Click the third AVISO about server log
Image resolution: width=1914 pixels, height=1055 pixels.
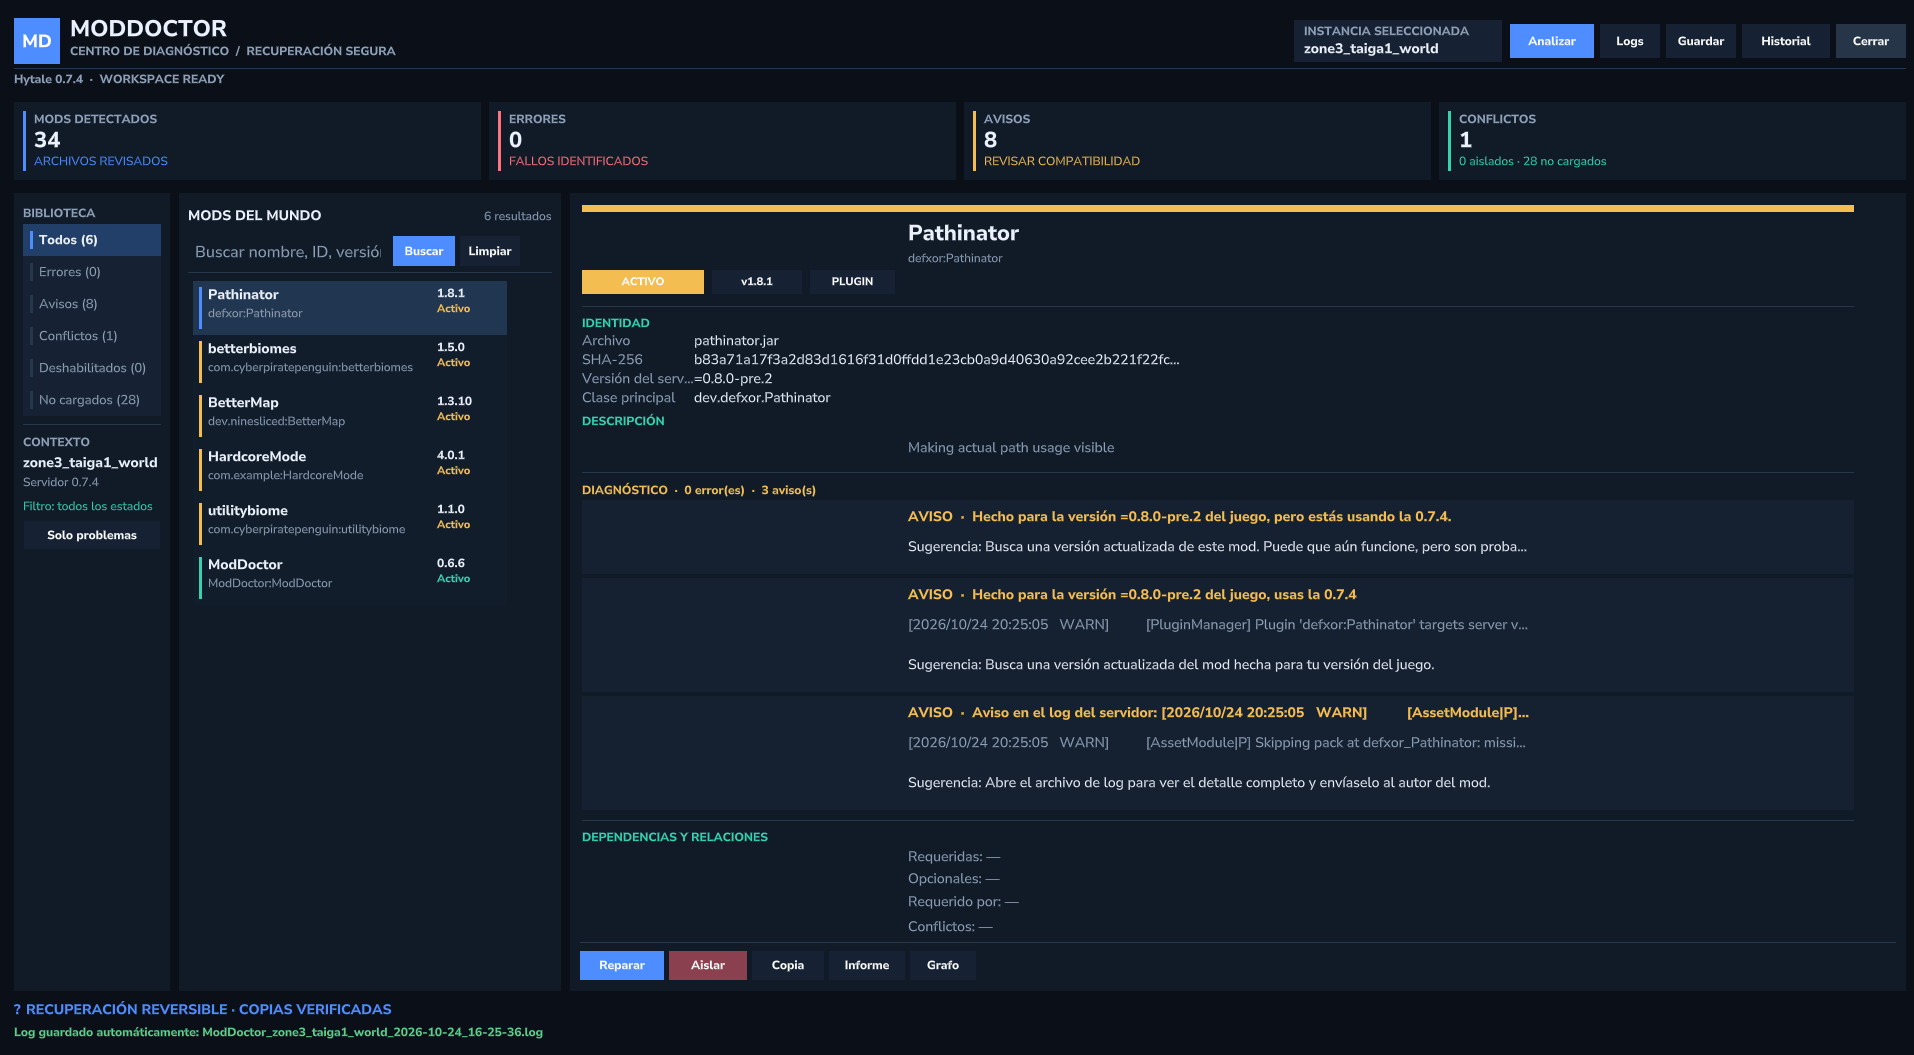click(1218, 753)
